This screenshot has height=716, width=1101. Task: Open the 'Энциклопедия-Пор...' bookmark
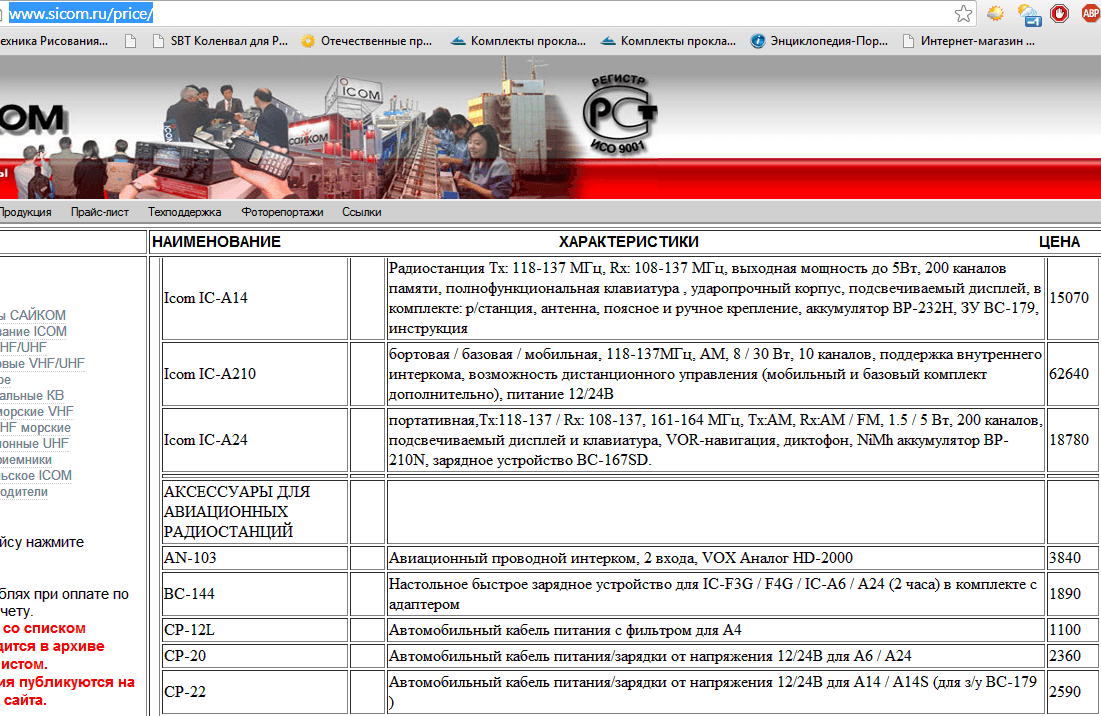click(818, 42)
